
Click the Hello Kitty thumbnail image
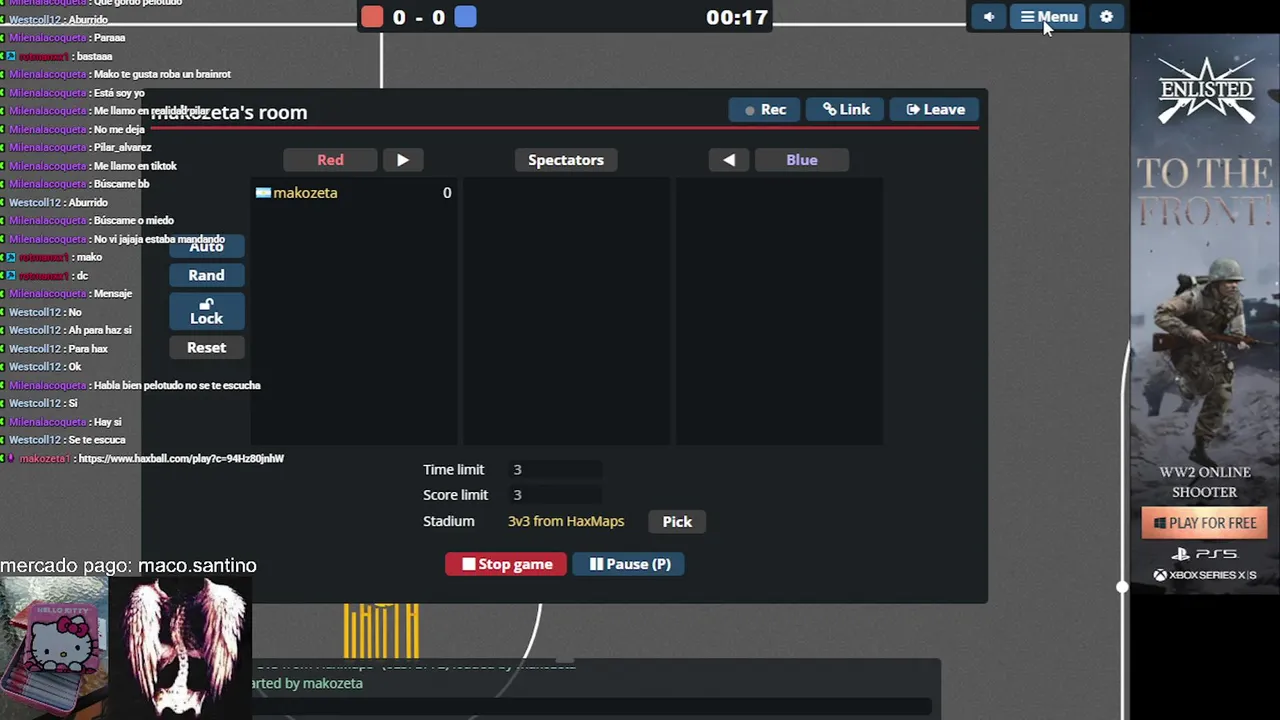[53, 648]
